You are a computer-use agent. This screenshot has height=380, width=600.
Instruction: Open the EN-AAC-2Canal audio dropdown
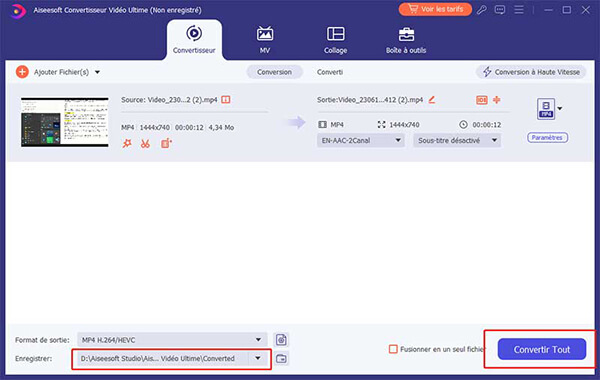click(x=360, y=140)
